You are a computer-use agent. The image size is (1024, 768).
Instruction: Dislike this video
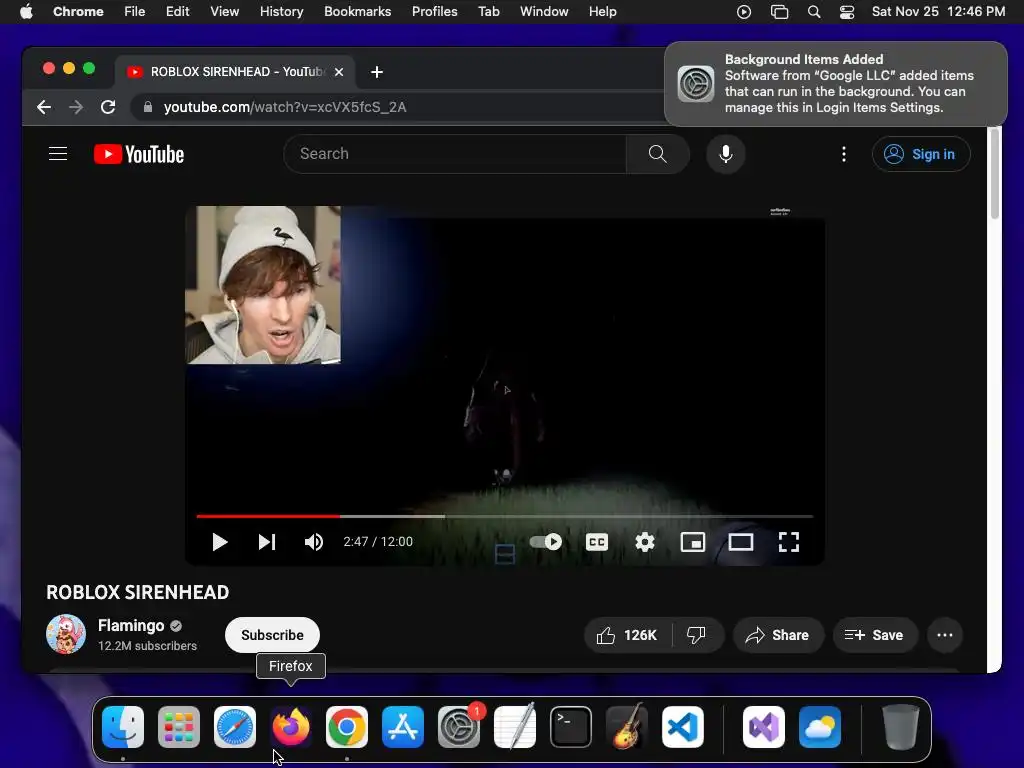(696, 635)
